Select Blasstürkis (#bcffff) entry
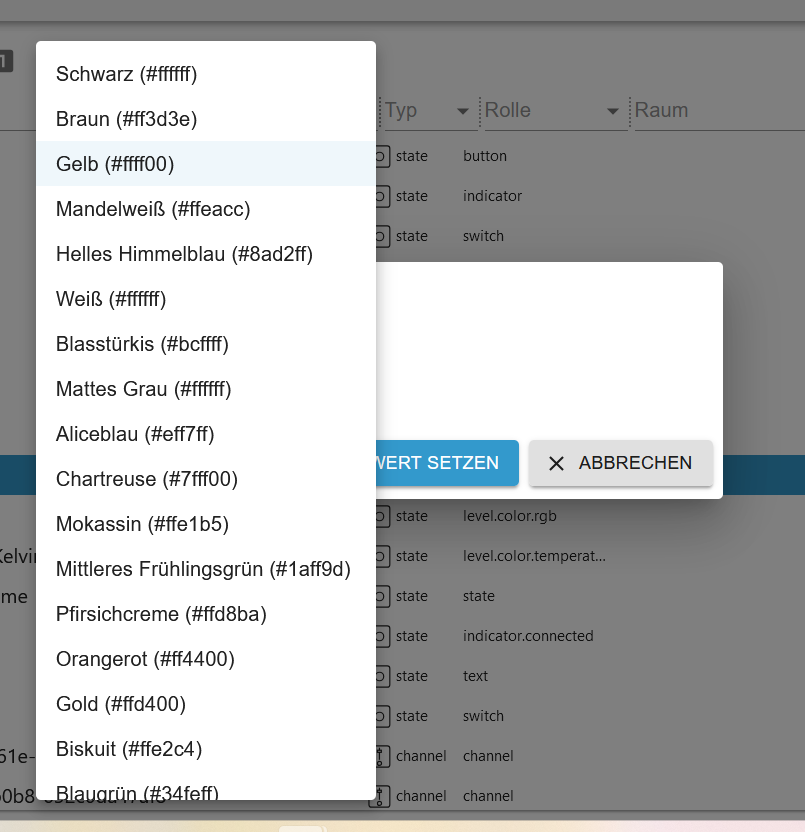 tap(143, 344)
